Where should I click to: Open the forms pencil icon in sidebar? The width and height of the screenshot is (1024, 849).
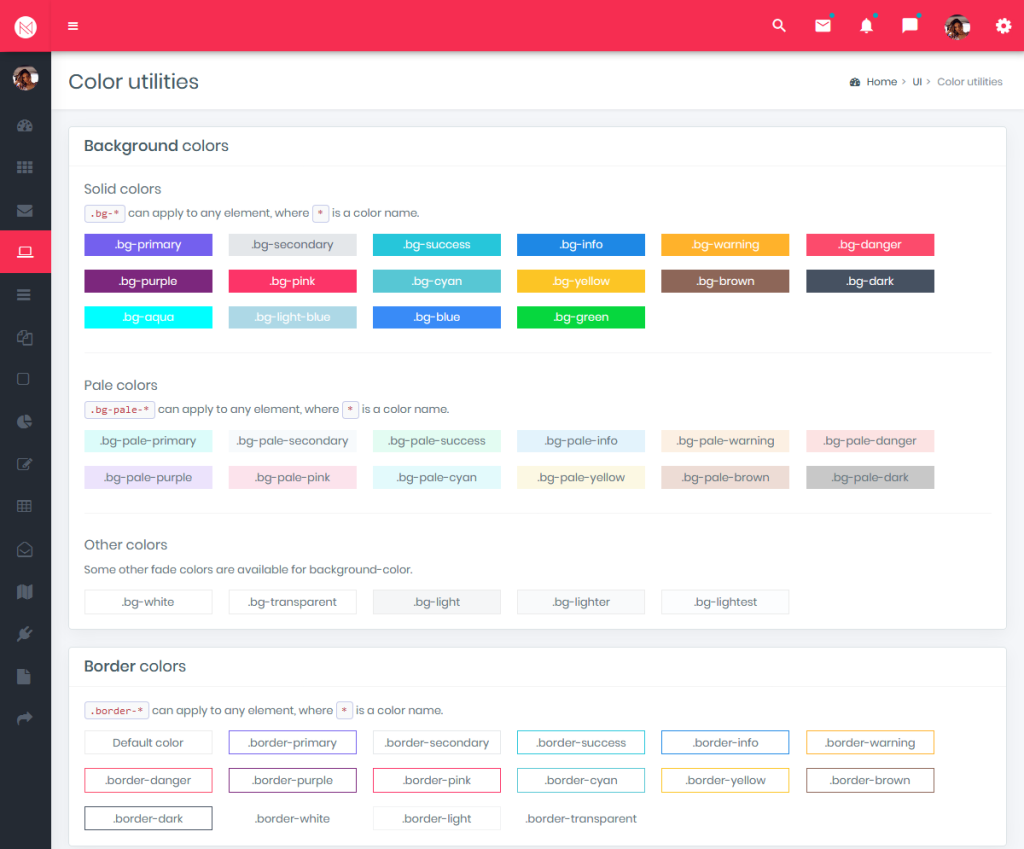tap(25, 463)
